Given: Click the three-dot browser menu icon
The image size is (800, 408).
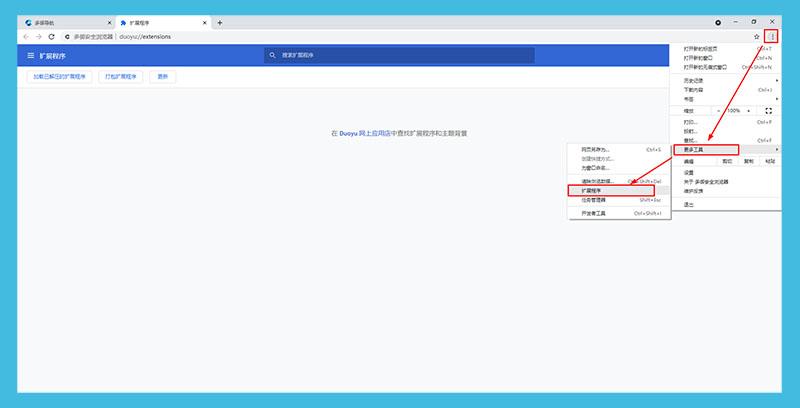Looking at the screenshot, I should [772, 36].
